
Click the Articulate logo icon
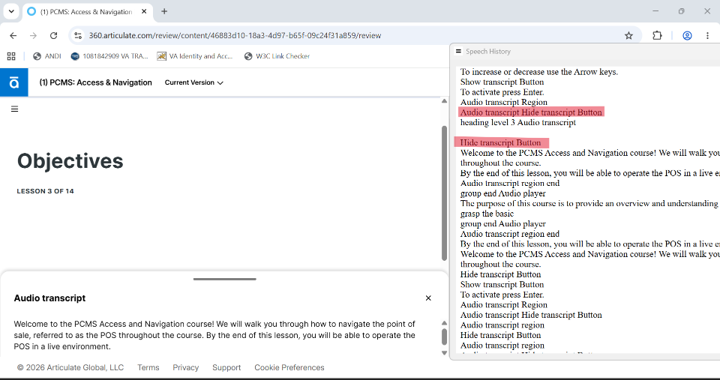[x=14, y=83]
